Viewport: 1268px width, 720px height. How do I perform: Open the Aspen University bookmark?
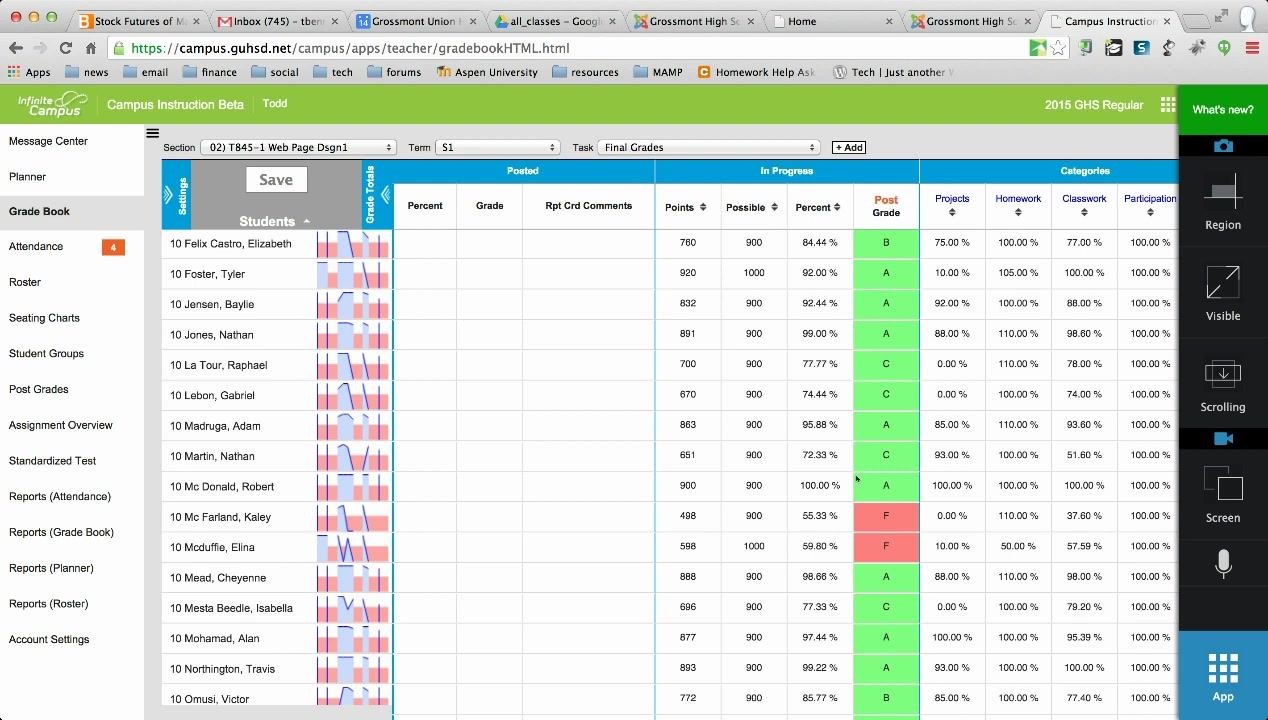(487, 72)
